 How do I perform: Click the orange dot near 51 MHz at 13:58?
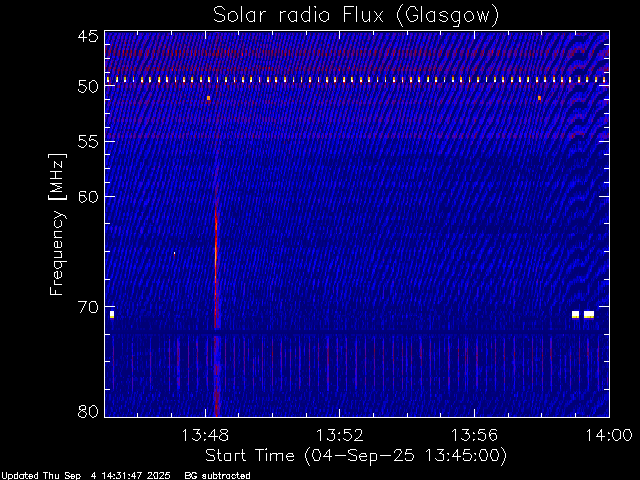539,98
